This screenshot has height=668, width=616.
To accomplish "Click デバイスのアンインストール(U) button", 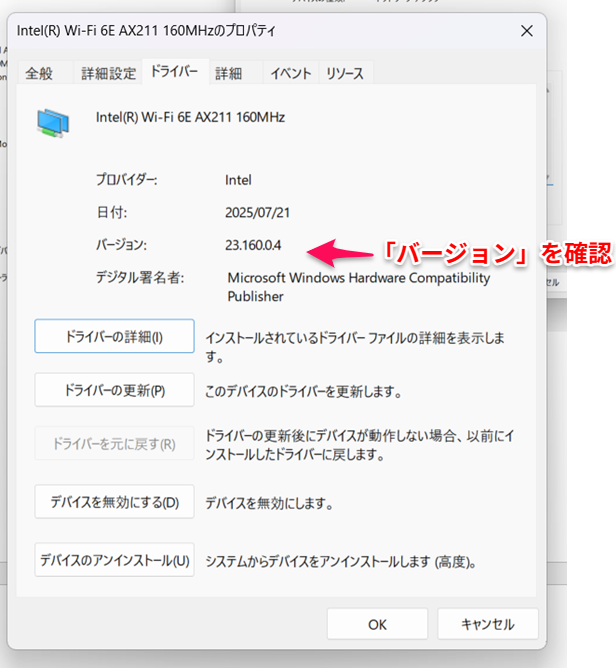I will pyautogui.click(x=114, y=560).
